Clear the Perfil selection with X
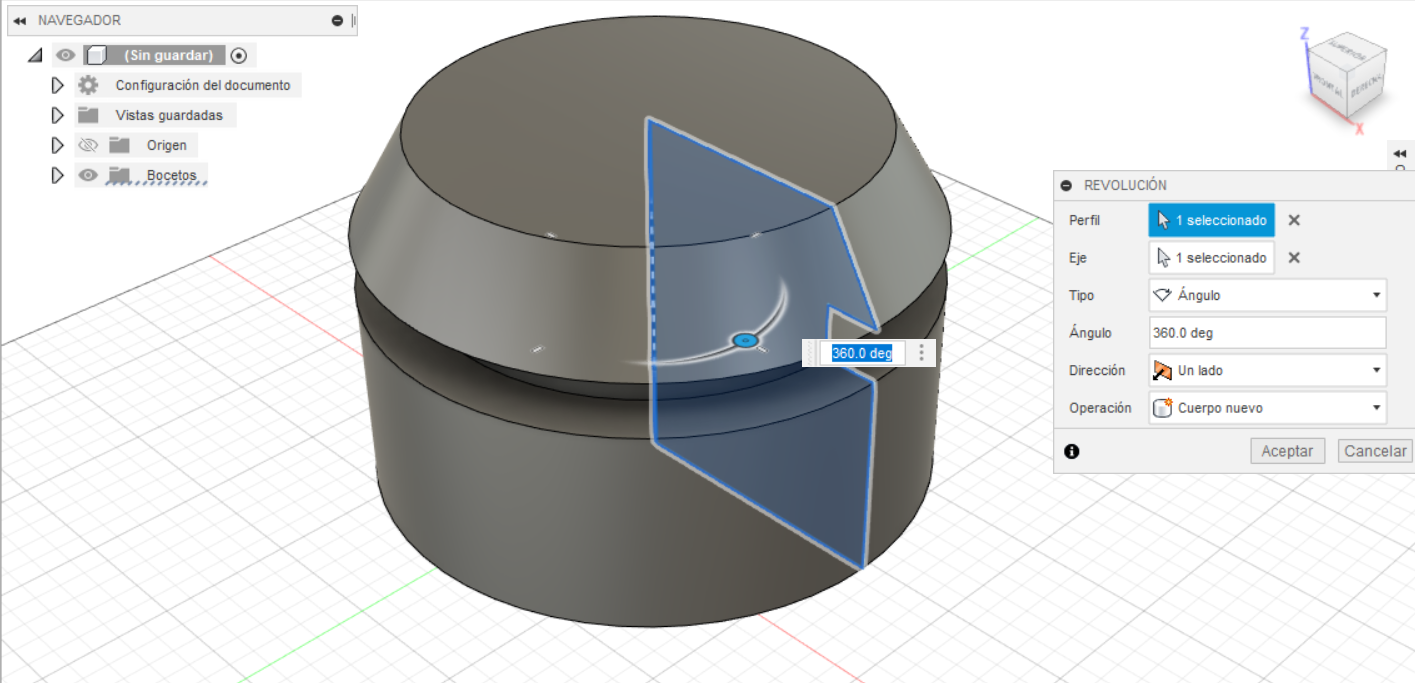The image size is (1415, 683). click(1294, 220)
